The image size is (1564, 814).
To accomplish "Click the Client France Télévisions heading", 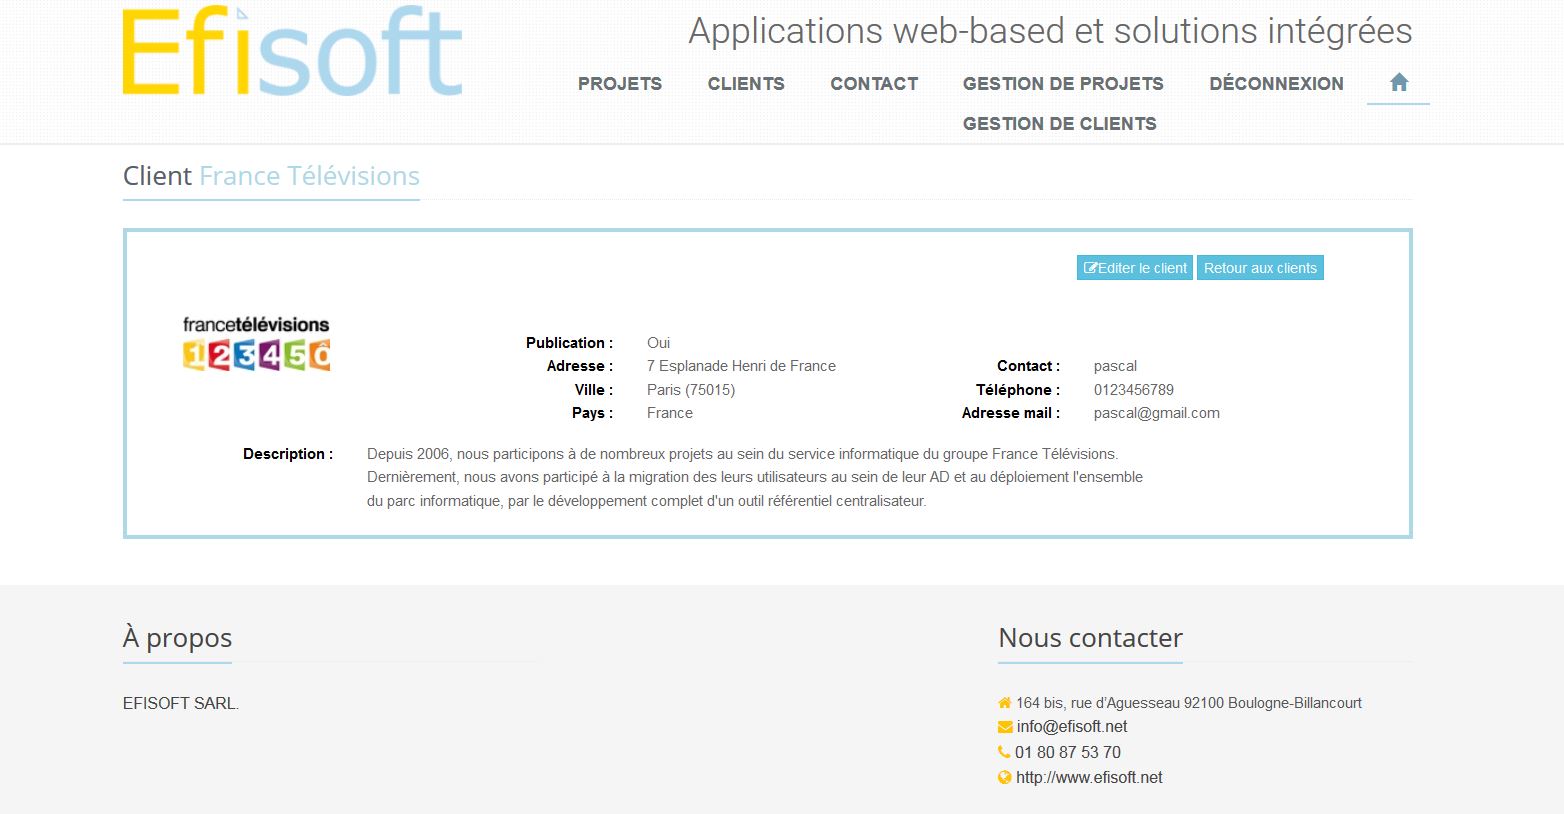I will pos(271,176).
